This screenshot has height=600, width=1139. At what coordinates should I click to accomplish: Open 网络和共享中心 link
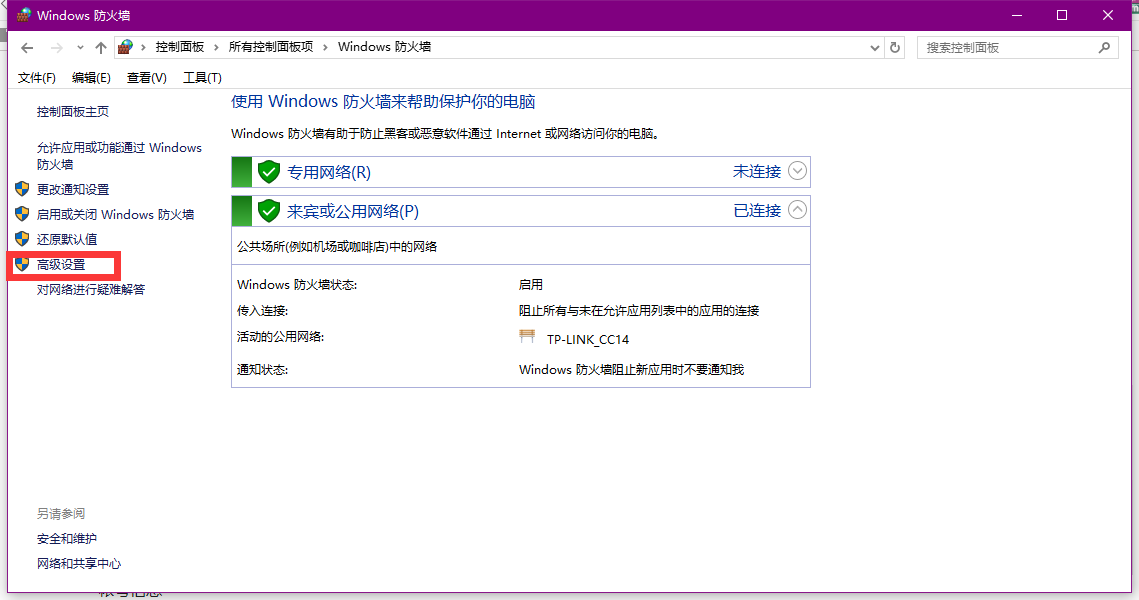79,564
